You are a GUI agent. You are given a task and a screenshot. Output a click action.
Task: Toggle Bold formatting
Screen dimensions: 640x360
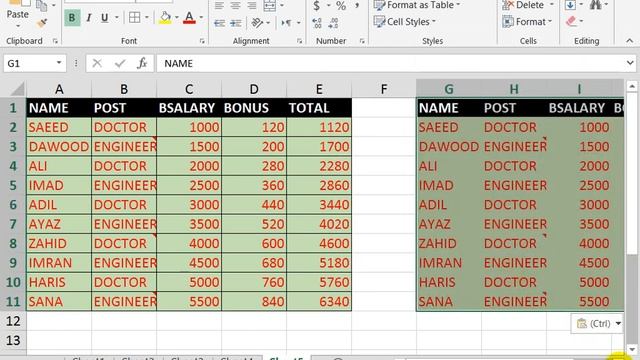coord(72,18)
